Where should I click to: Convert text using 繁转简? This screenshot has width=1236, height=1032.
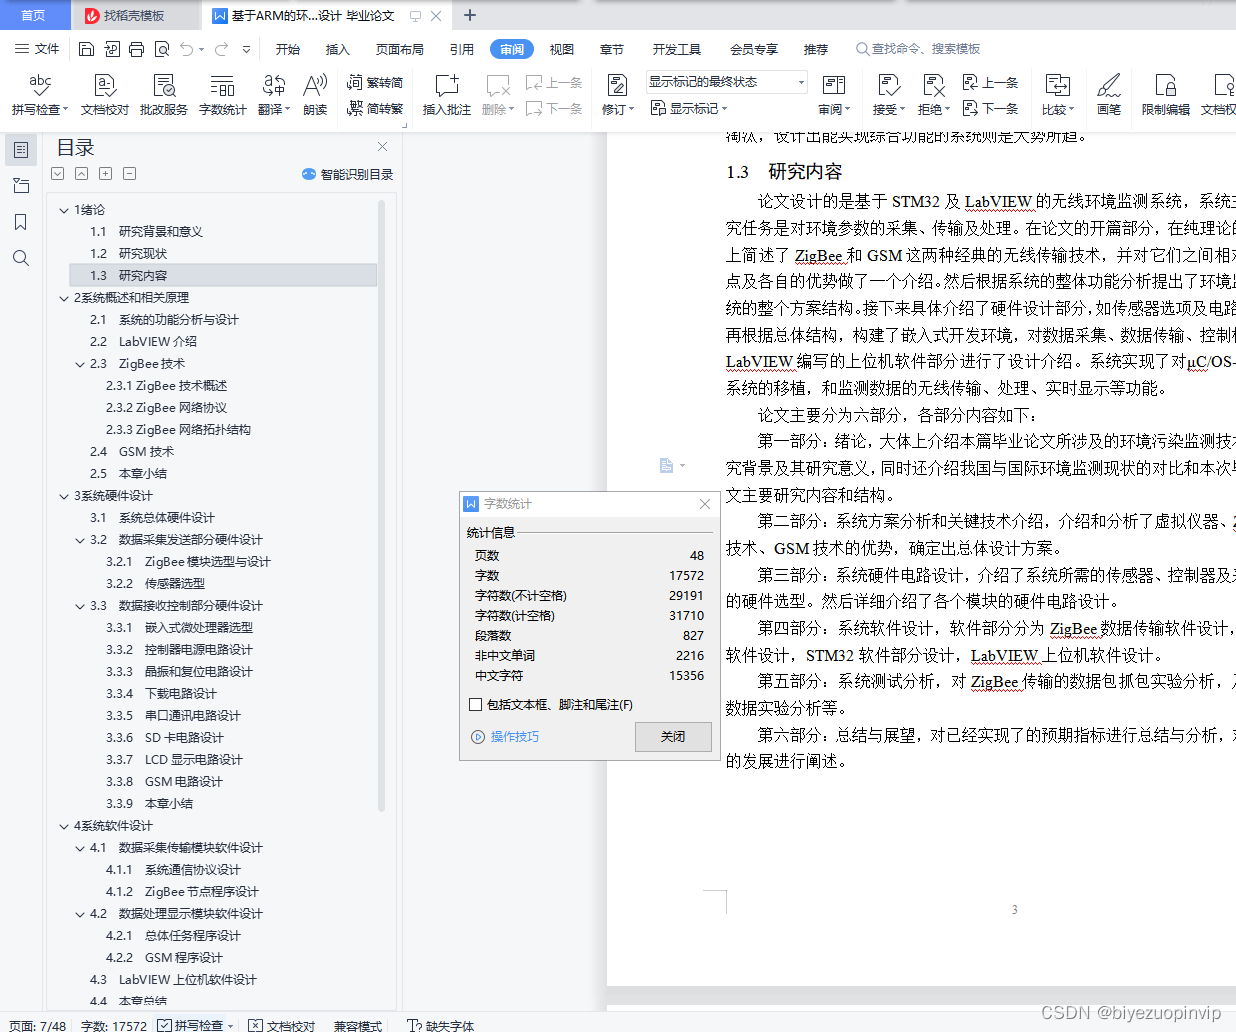[x=375, y=83]
